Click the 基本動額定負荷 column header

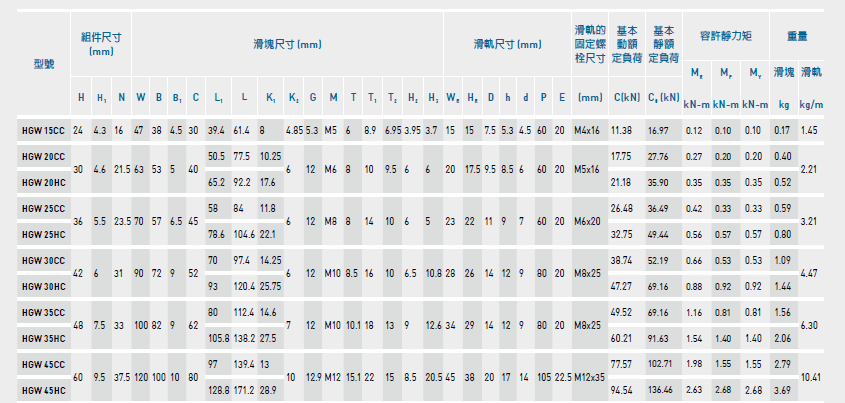(627, 44)
